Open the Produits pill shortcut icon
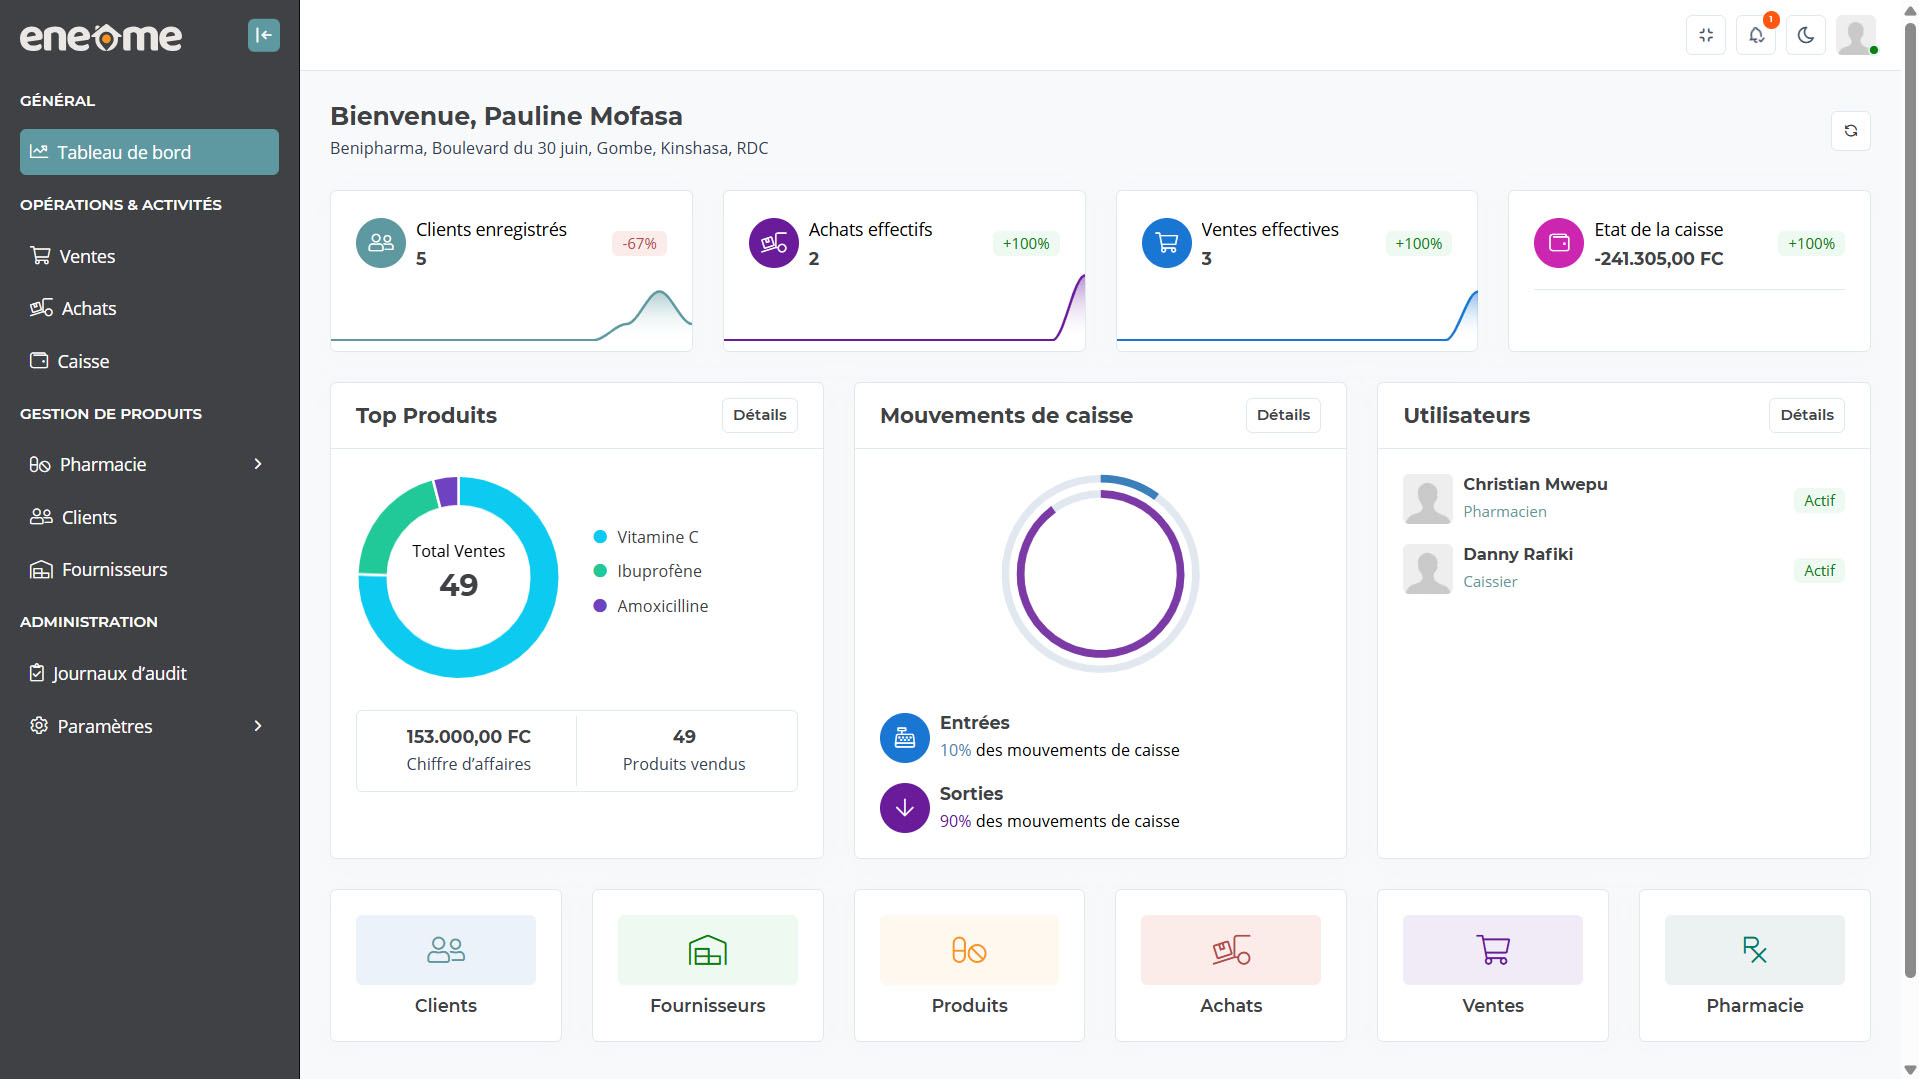Image resolution: width=1919 pixels, height=1079 pixels. point(968,950)
